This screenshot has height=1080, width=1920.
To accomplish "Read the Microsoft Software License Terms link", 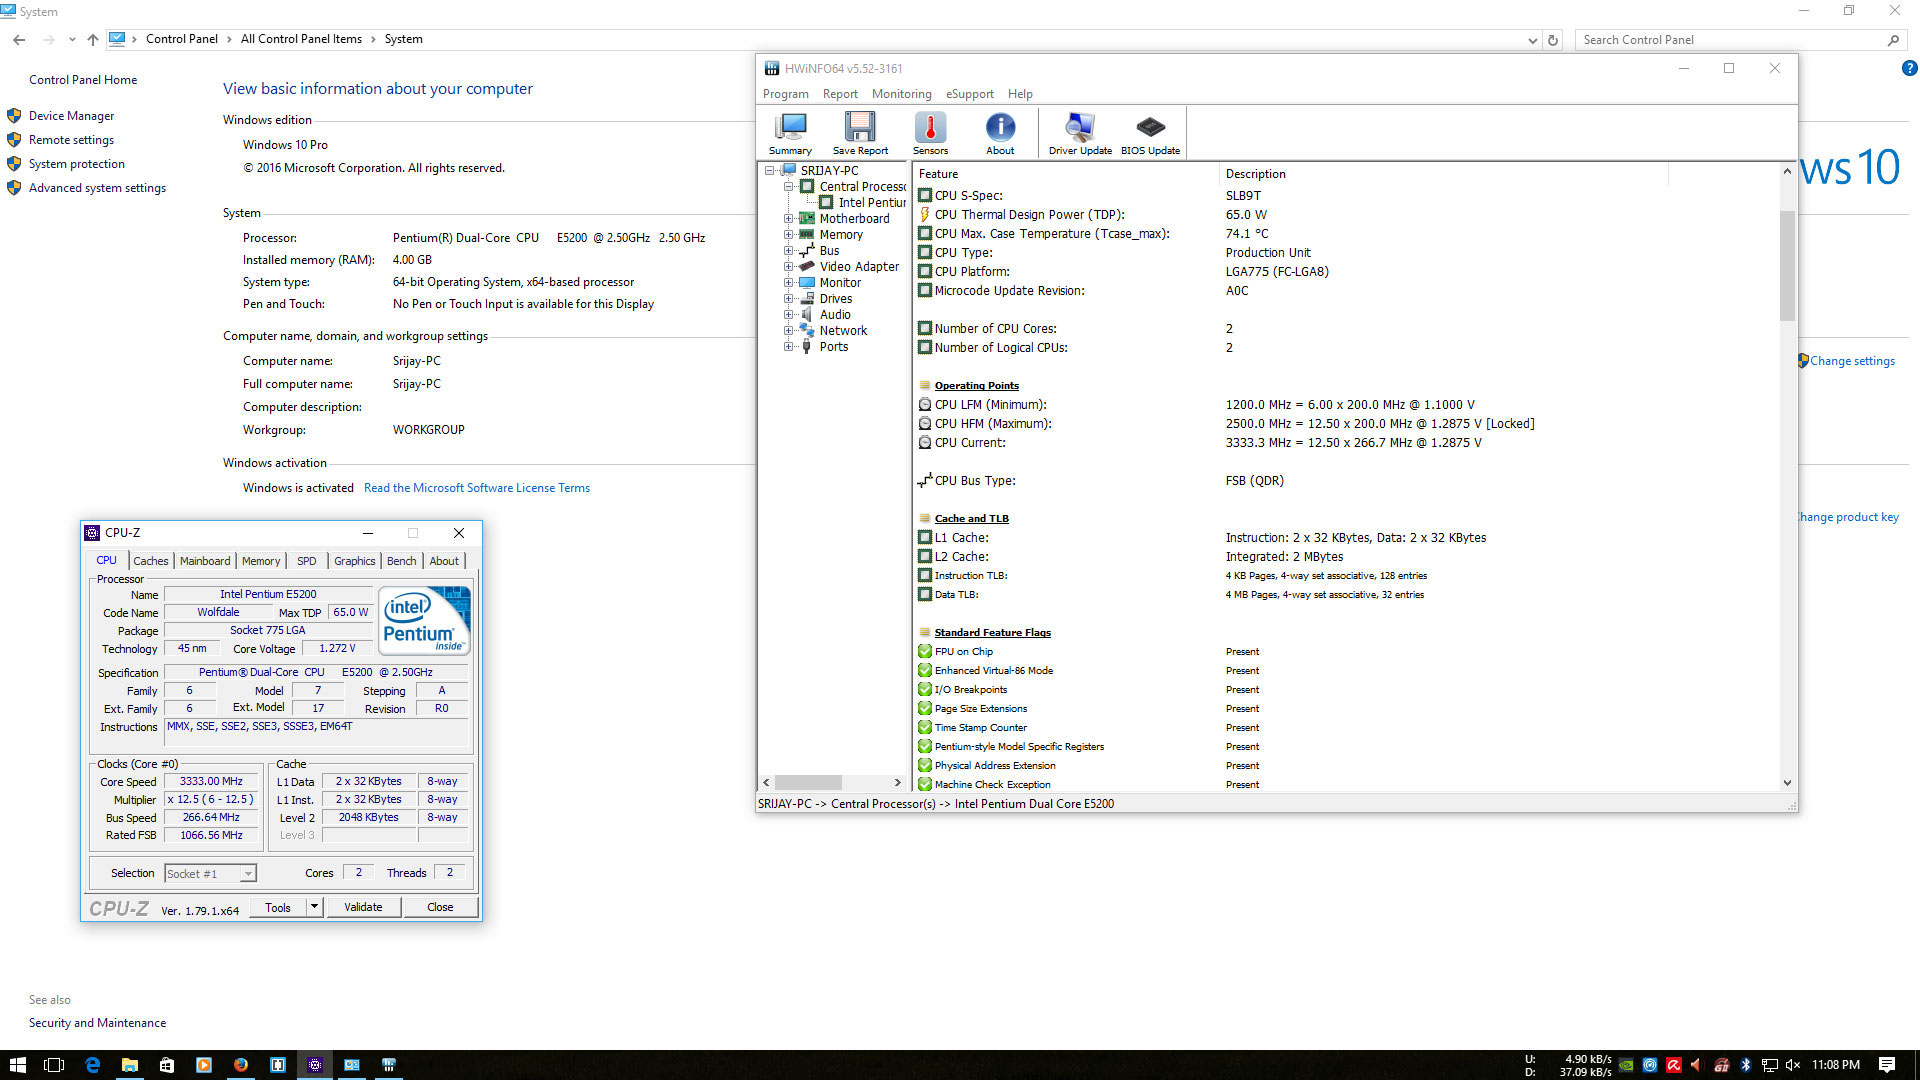I will pyautogui.click(x=477, y=488).
